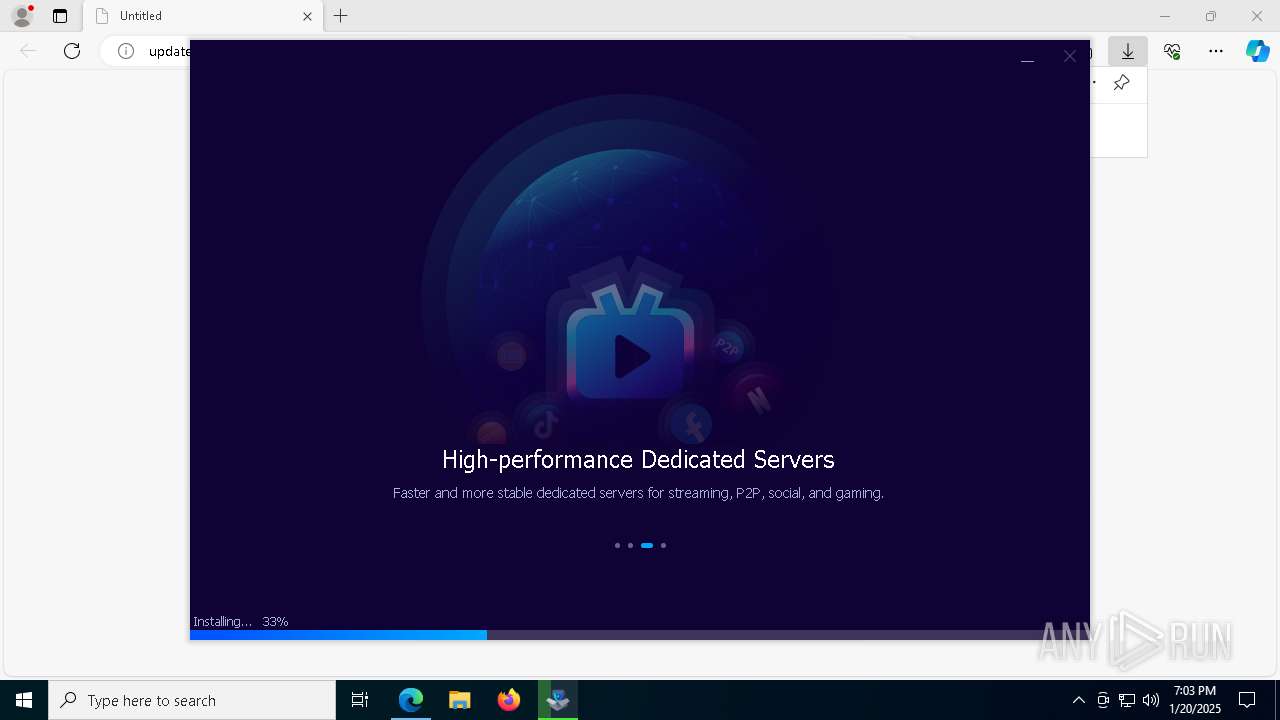Viewport: 1280px width, 720px height.
Task: Open the taskbar clock and date
Action: pyautogui.click(x=1194, y=700)
